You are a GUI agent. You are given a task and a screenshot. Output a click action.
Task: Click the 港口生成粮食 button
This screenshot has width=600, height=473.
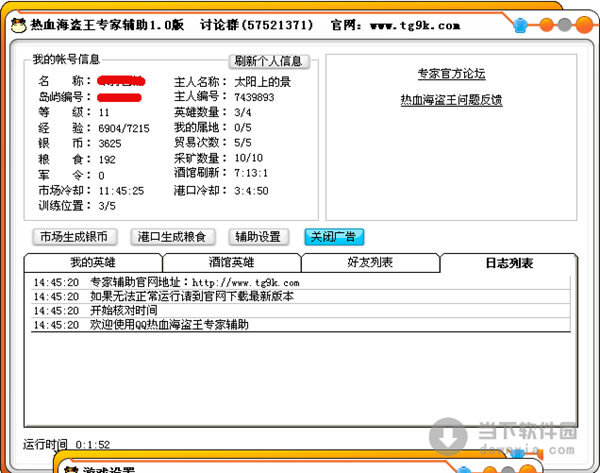172,237
